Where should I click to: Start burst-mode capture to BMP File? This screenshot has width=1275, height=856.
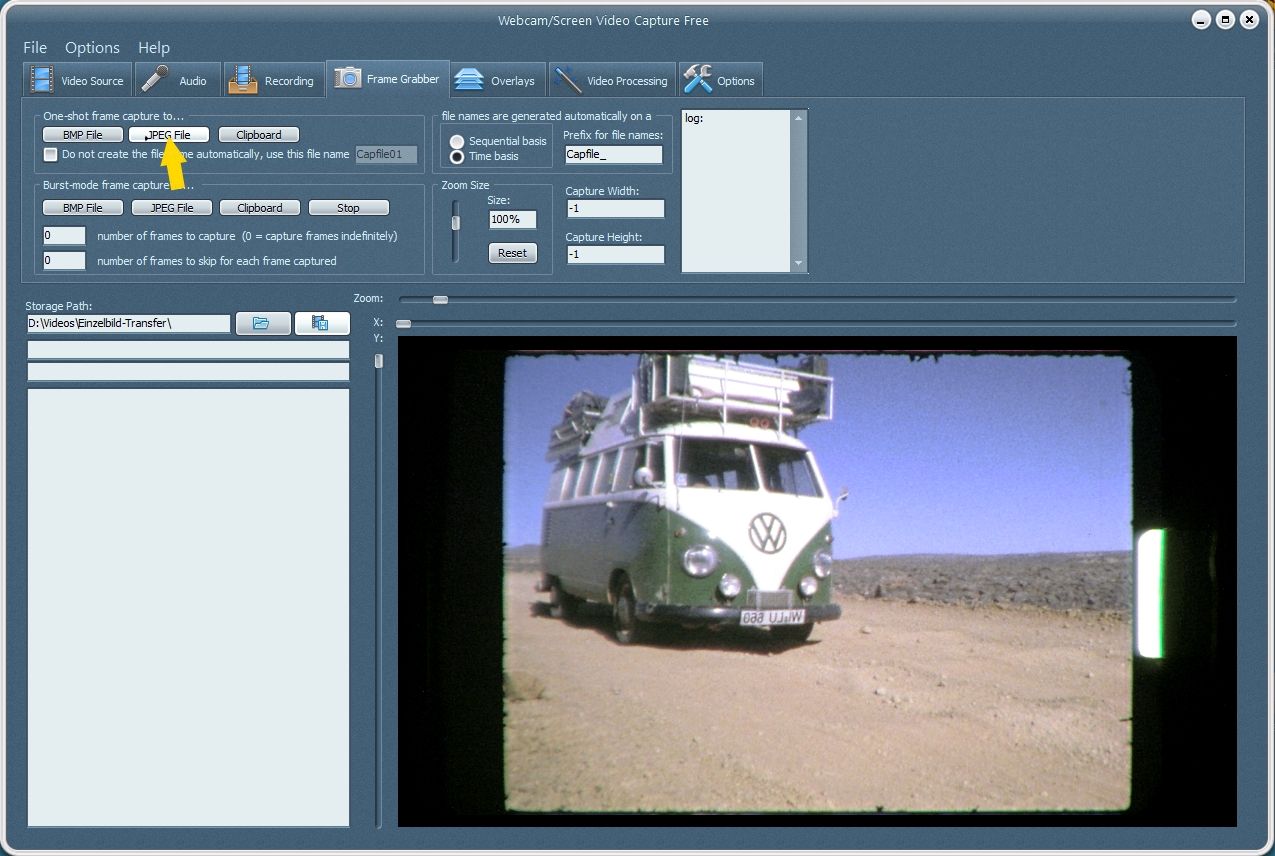[x=83, y=208]
